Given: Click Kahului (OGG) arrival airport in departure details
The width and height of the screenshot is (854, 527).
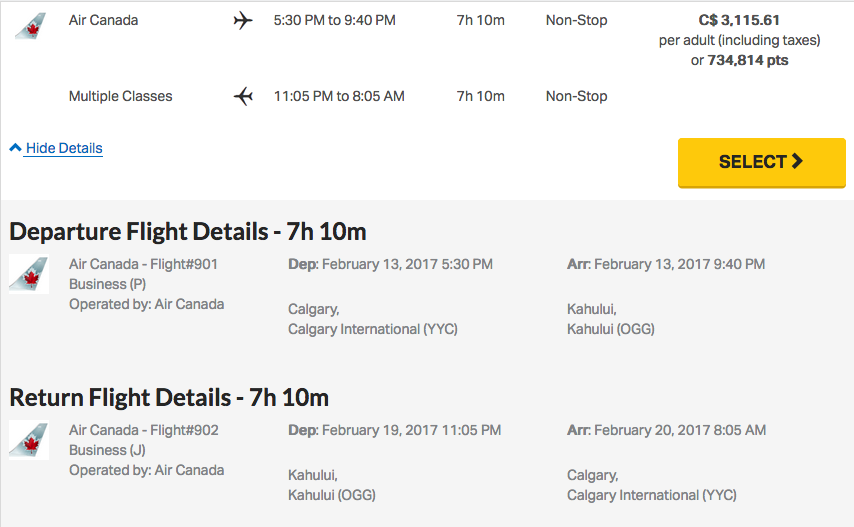Looking at the screenshot, I should click(611, 329).
